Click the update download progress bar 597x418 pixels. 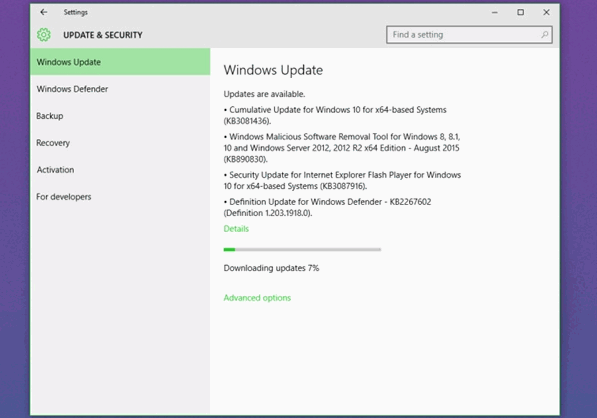302,250
